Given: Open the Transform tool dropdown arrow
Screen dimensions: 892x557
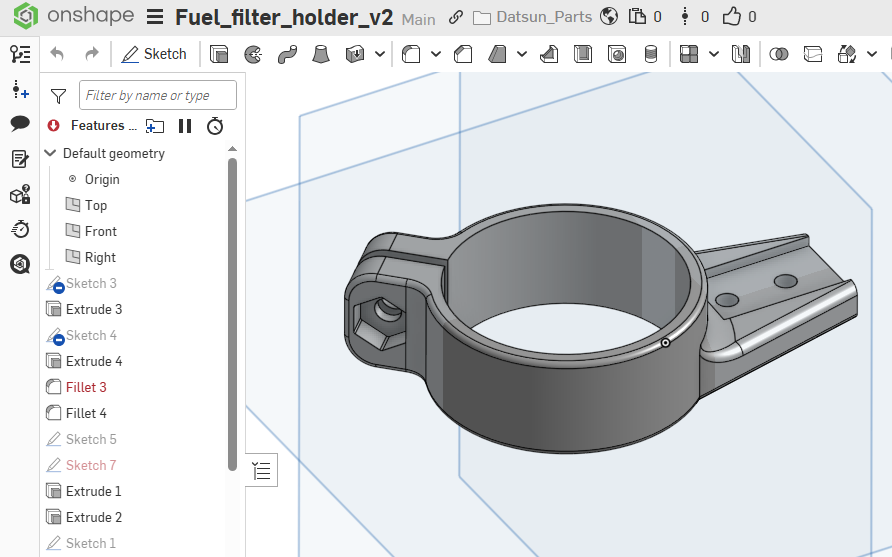Looking at the screenshot, I should tap(872, 55).
